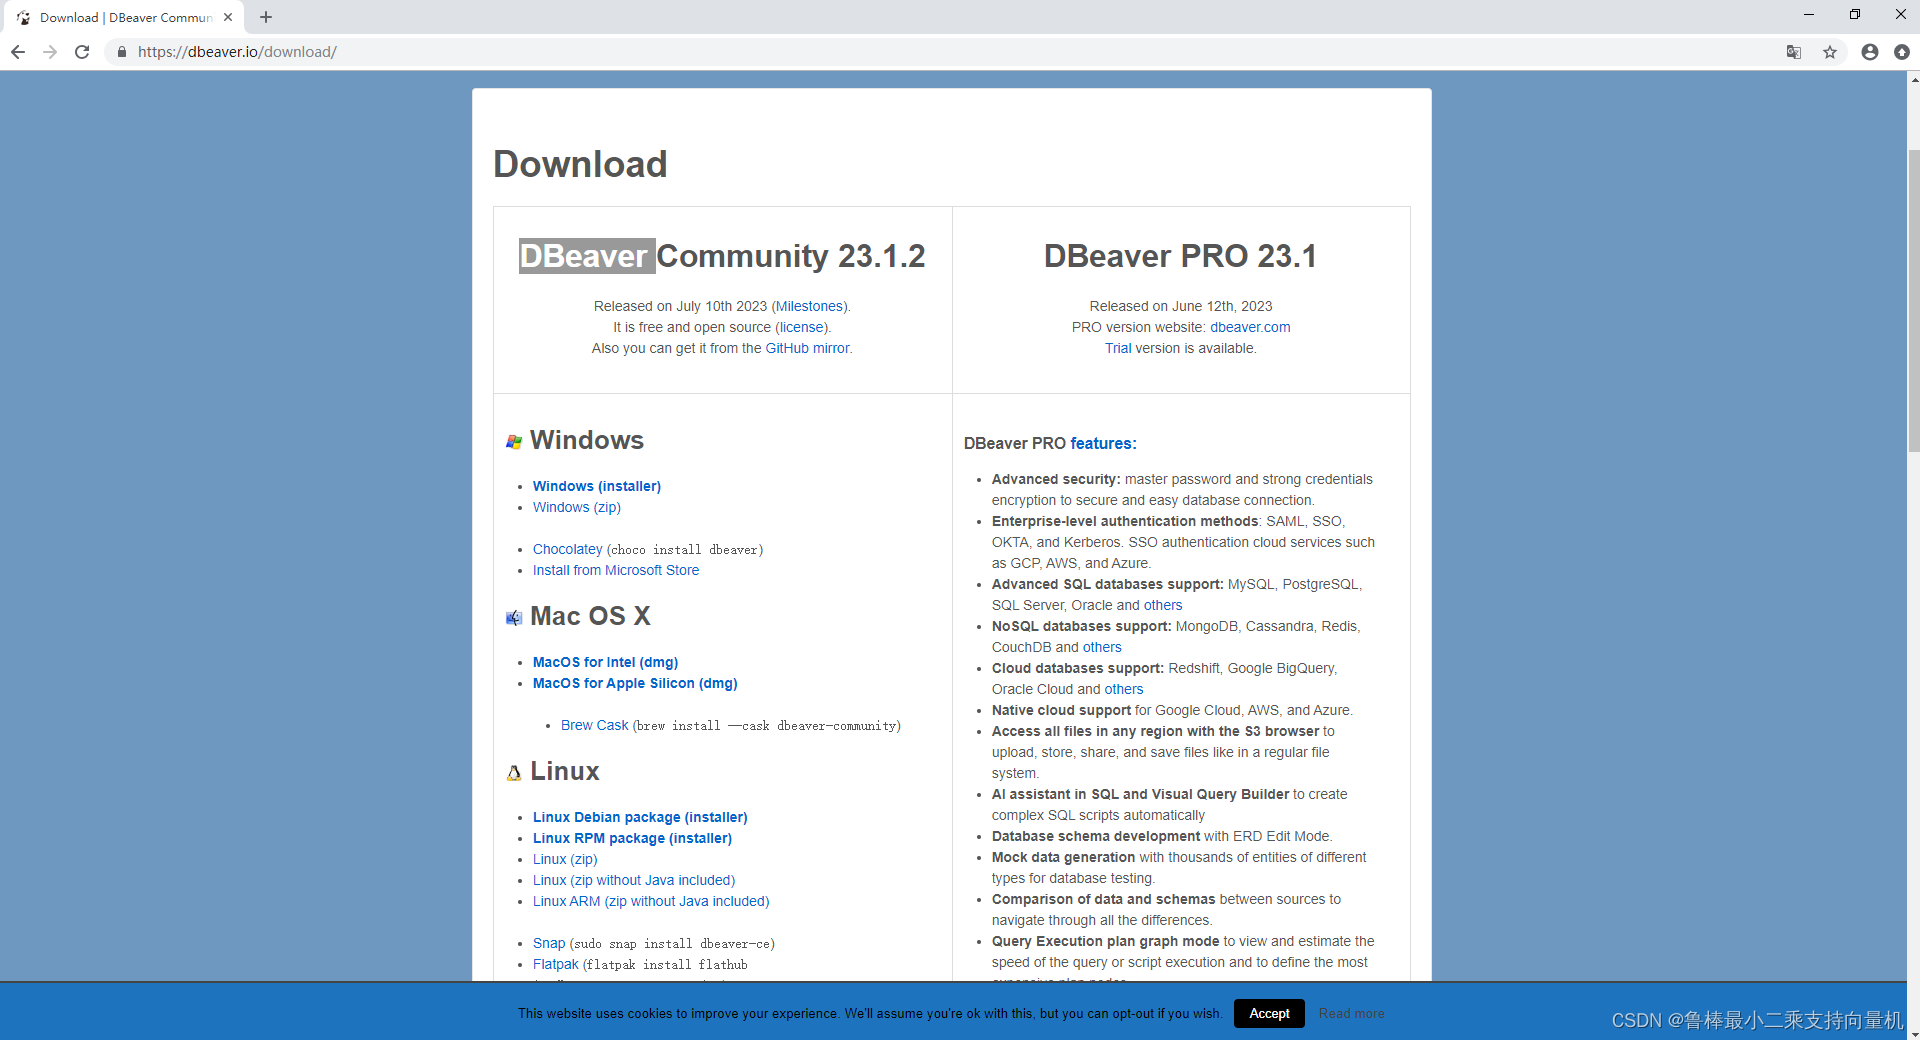Open Install from Microsoft Store link
1920x1040 pixels.
pos(616,570)
